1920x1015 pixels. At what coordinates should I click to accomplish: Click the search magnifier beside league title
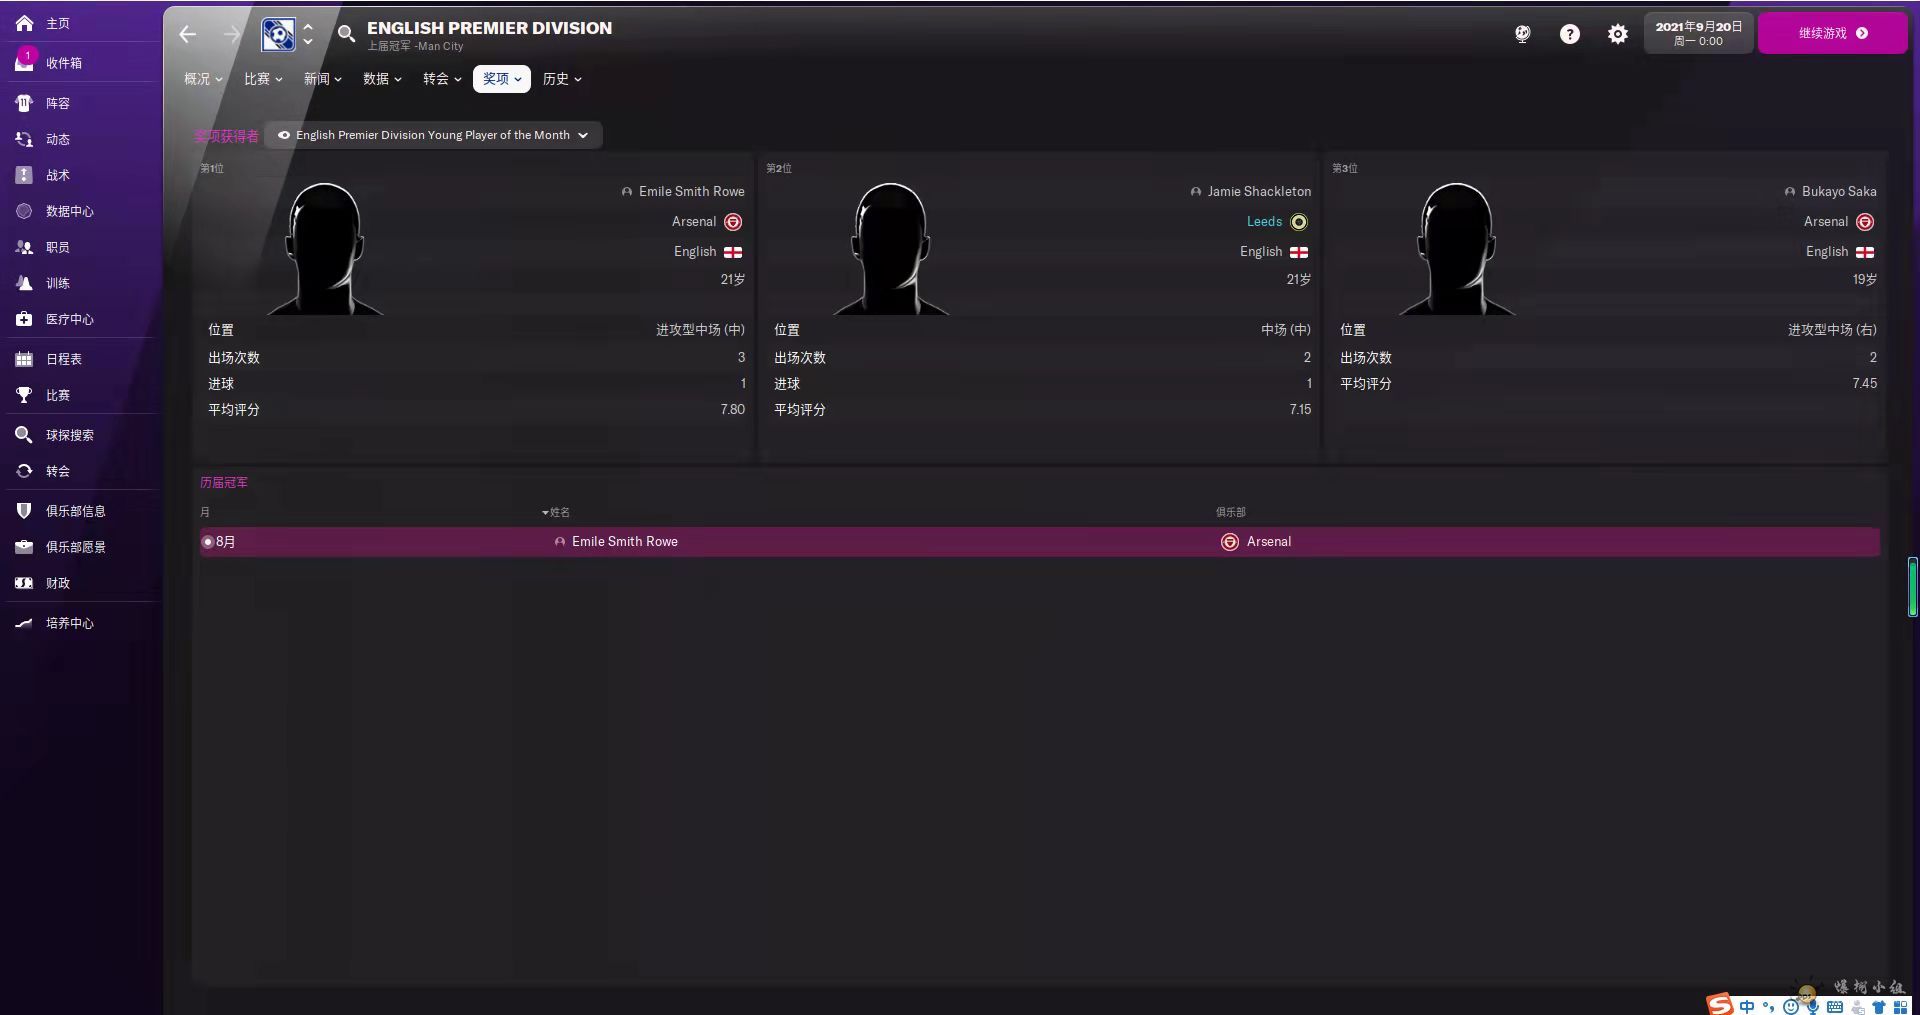[346, 34]
